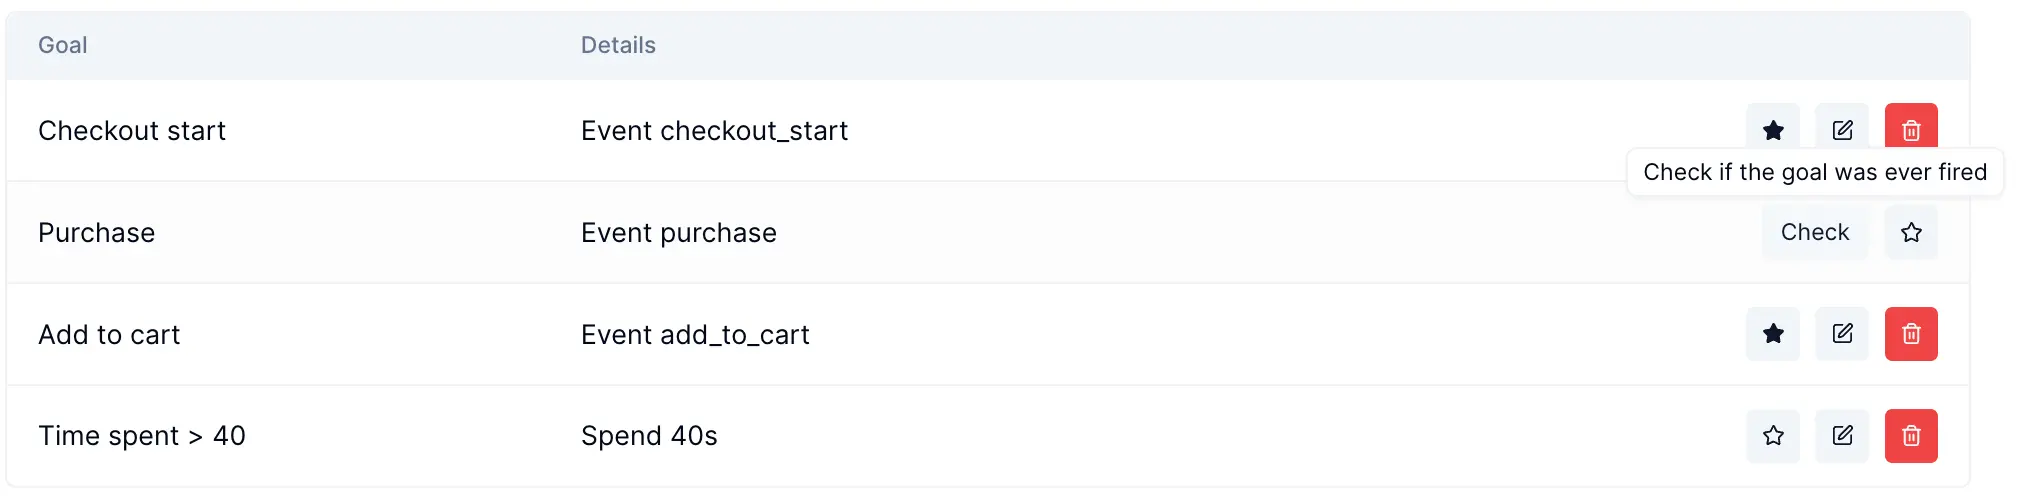Viewport: 2018px width, 498px height.
Task: Select the Add to cart goal name
Action: [x=109, y=335]
